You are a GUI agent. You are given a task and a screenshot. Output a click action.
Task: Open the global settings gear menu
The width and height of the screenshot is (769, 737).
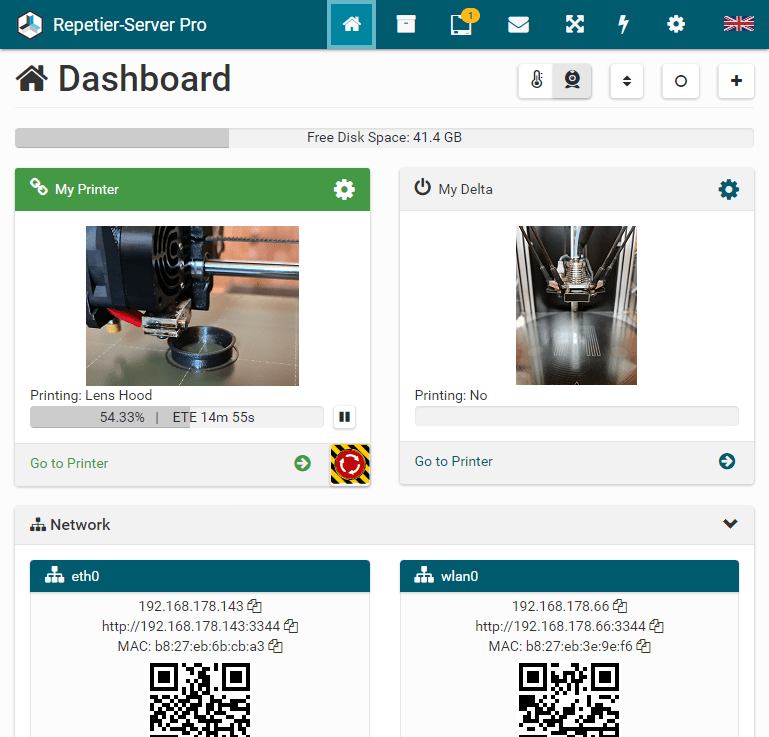677,25
